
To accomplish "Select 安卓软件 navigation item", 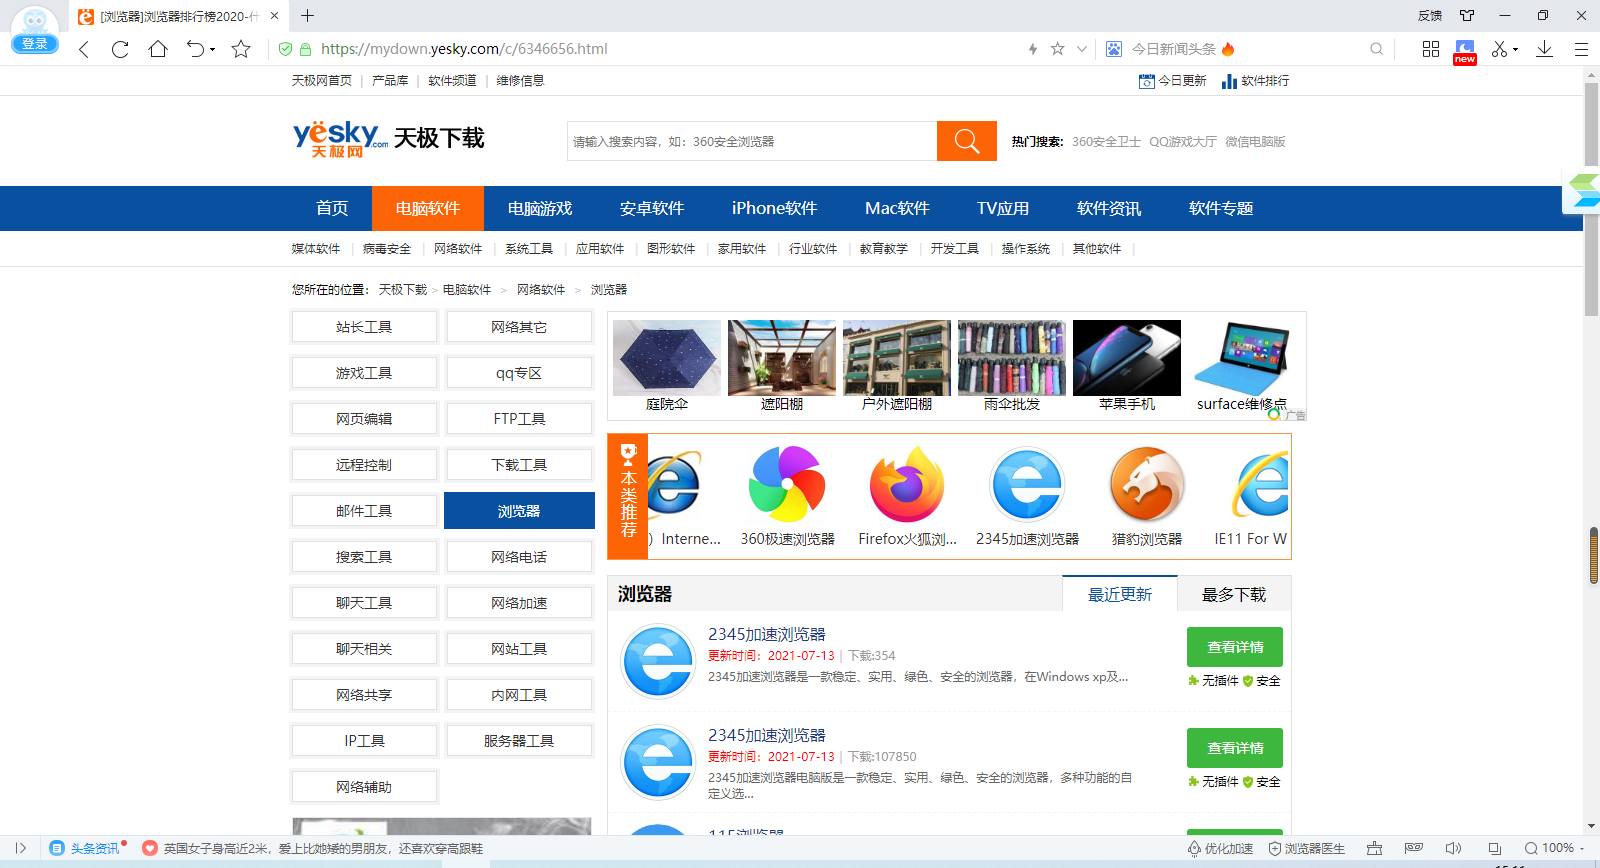I will [x=652, y=208].
